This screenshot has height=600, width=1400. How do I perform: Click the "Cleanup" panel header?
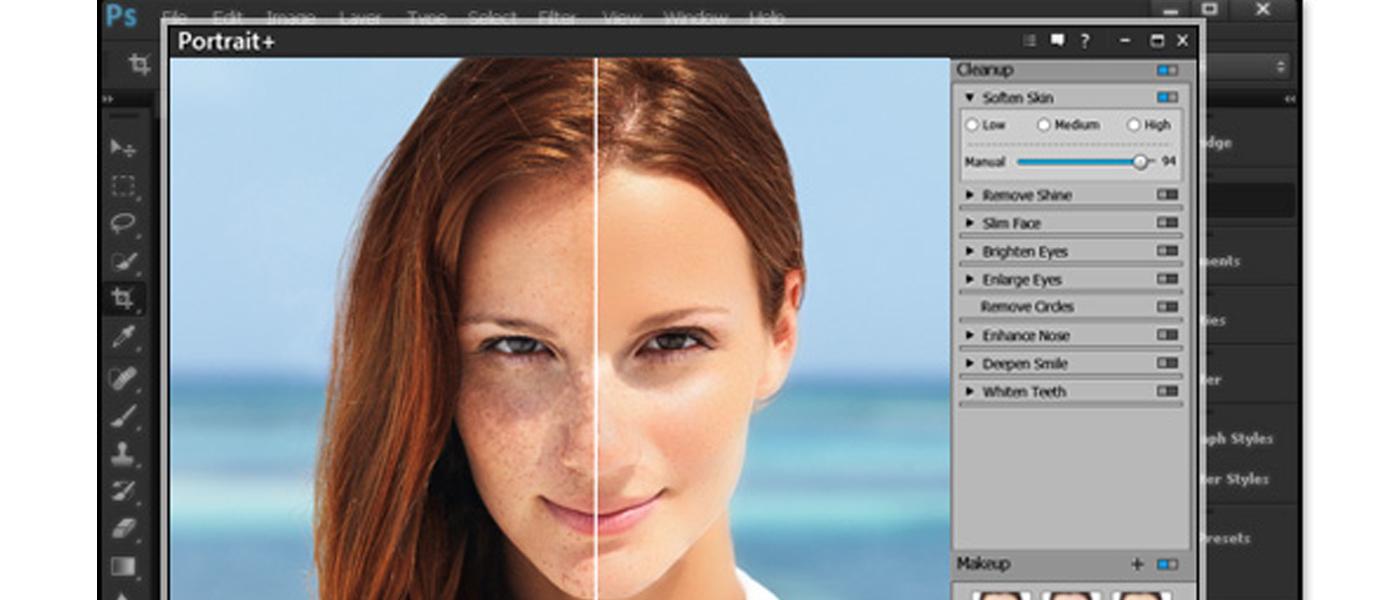[x=985, y=70]
